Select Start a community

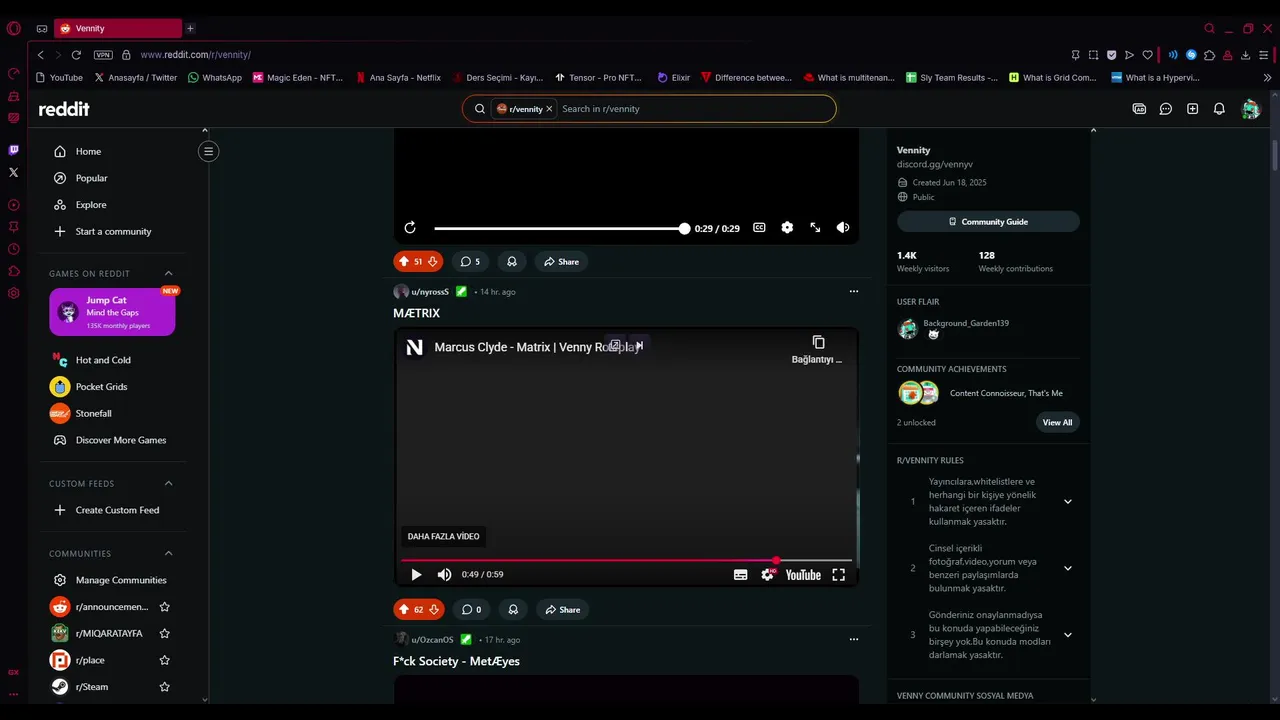pyautogui.click(x=112, y=231)
